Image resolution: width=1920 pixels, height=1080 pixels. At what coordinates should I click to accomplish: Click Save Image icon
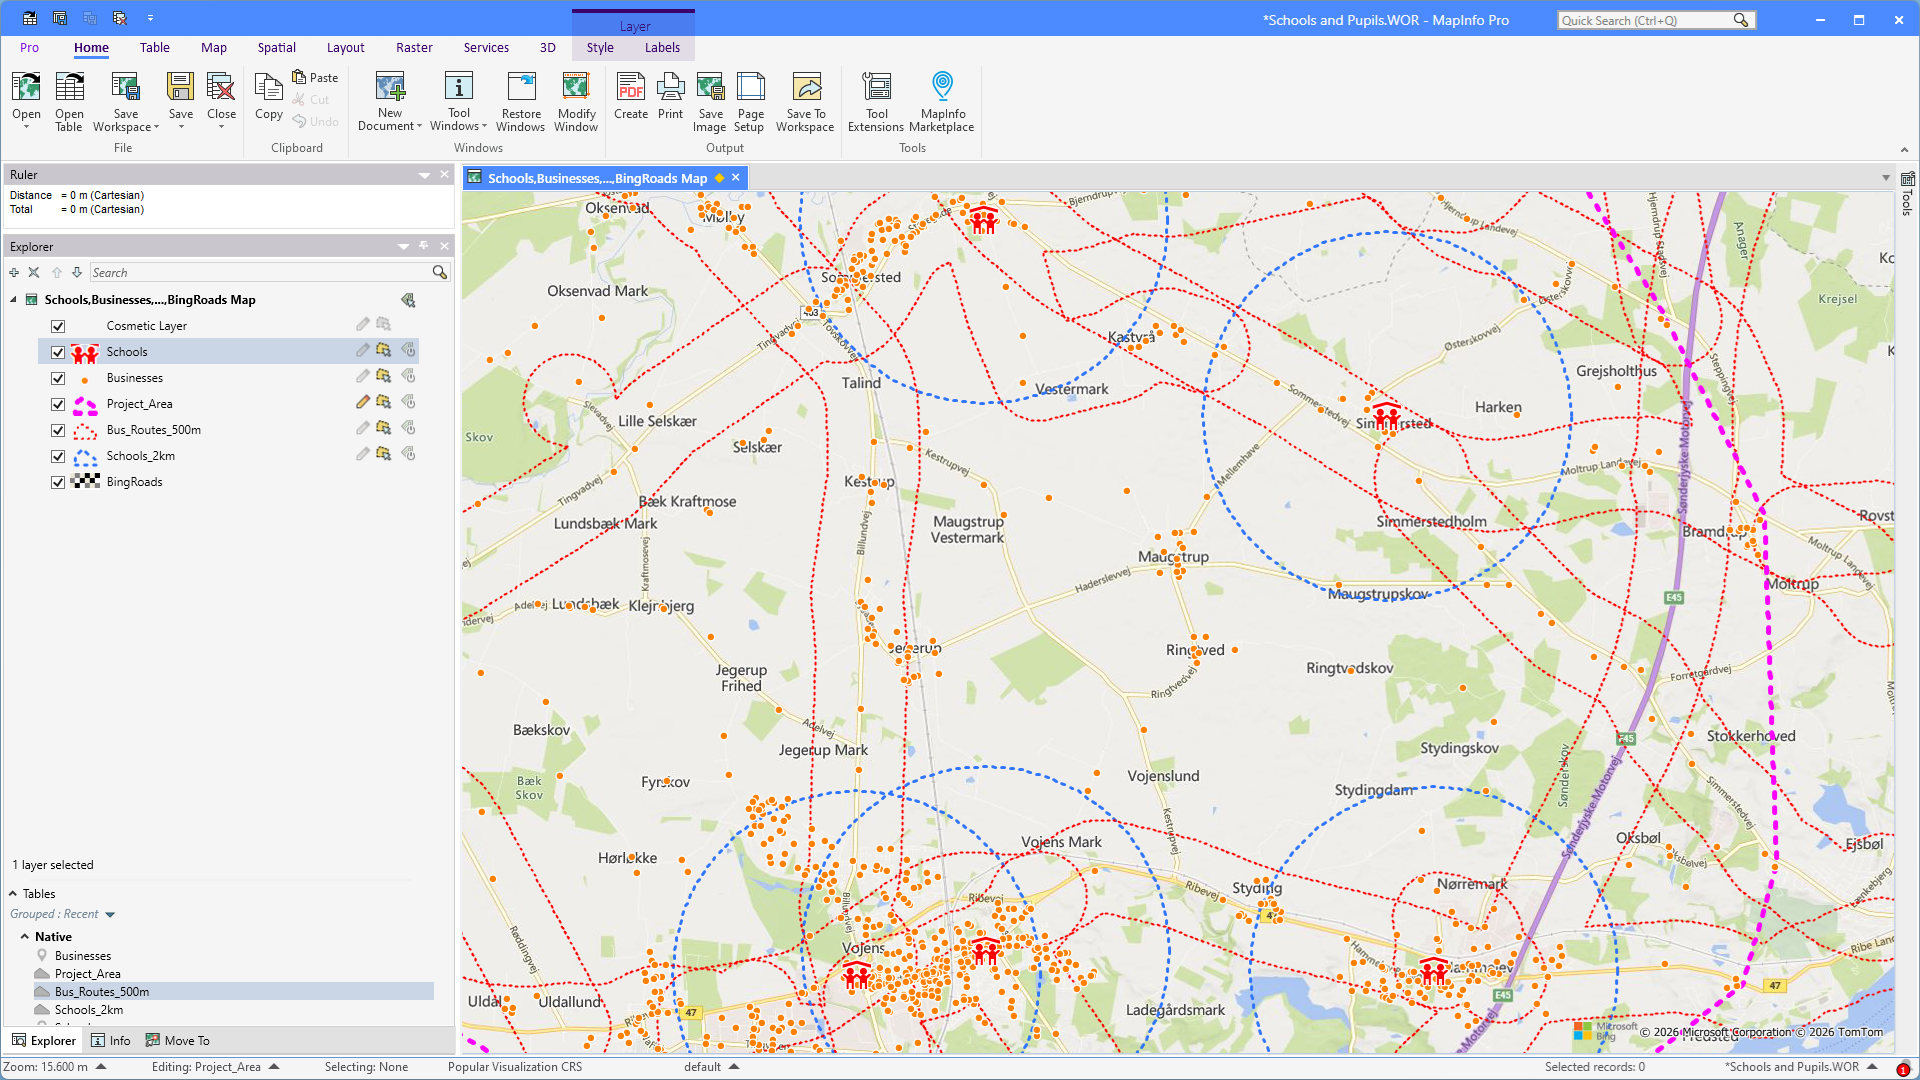pyautogui.click(x=710, y=100)
